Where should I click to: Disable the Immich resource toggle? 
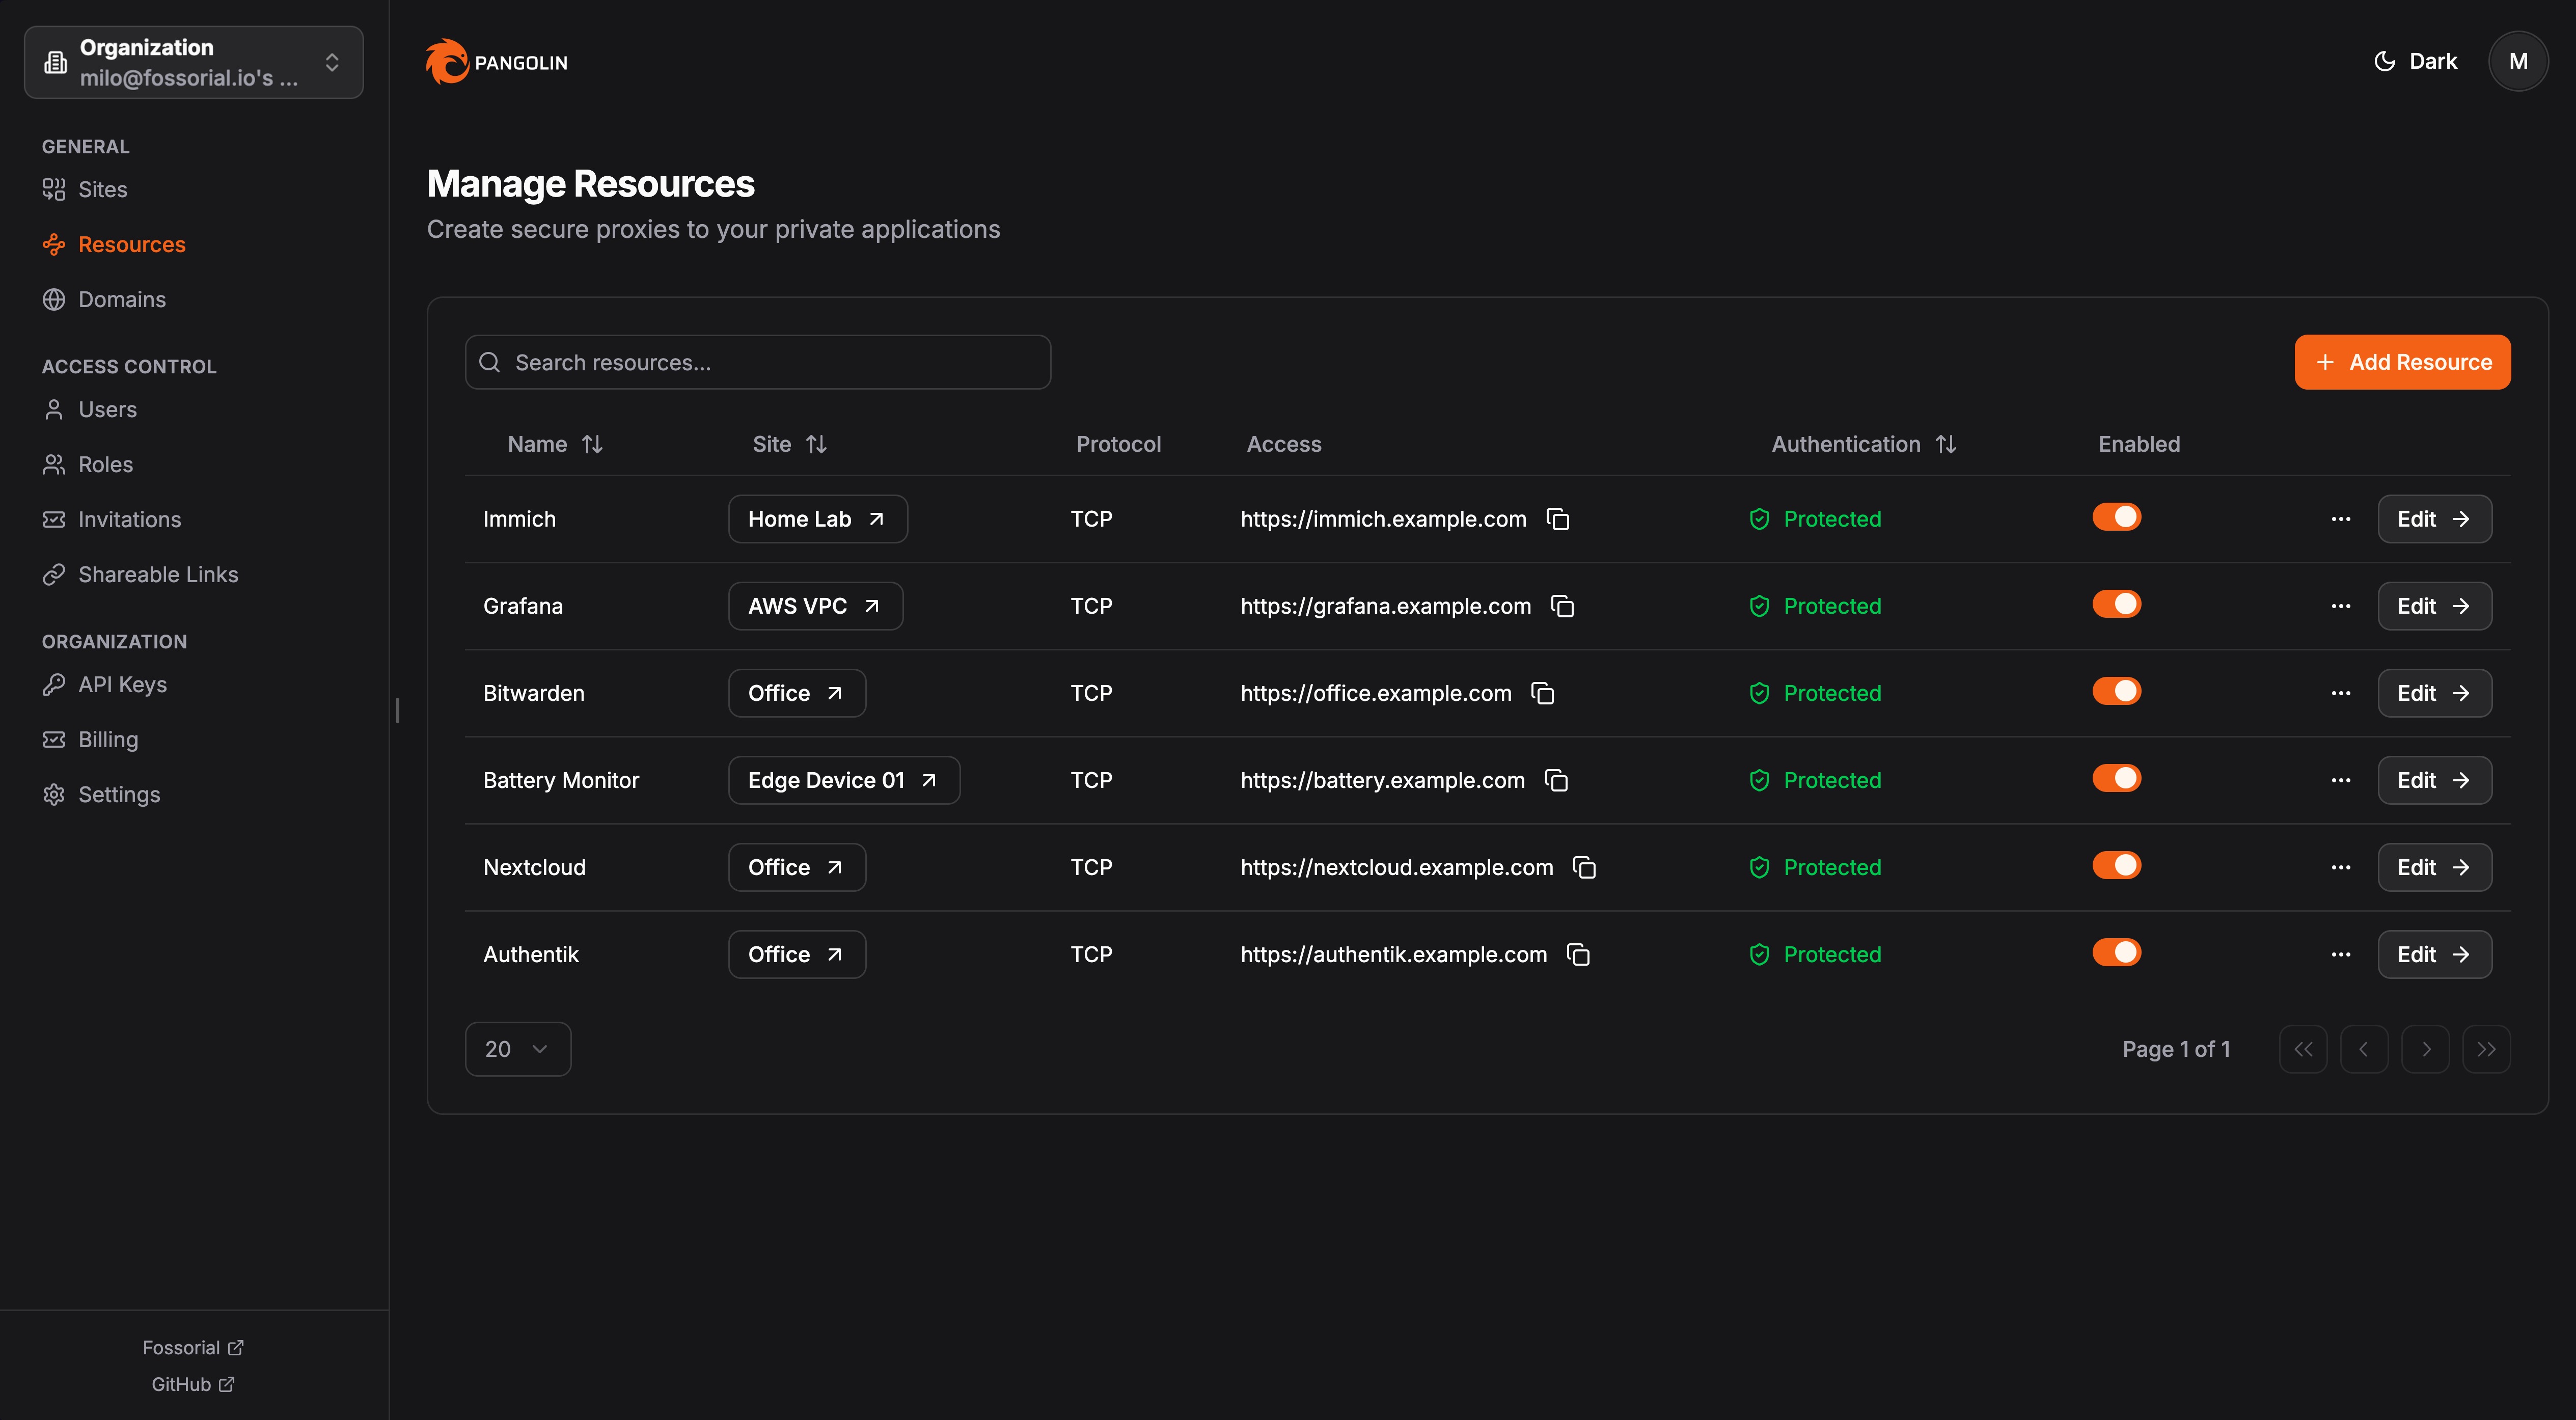pyautogui.click(x=2116, y=517)
